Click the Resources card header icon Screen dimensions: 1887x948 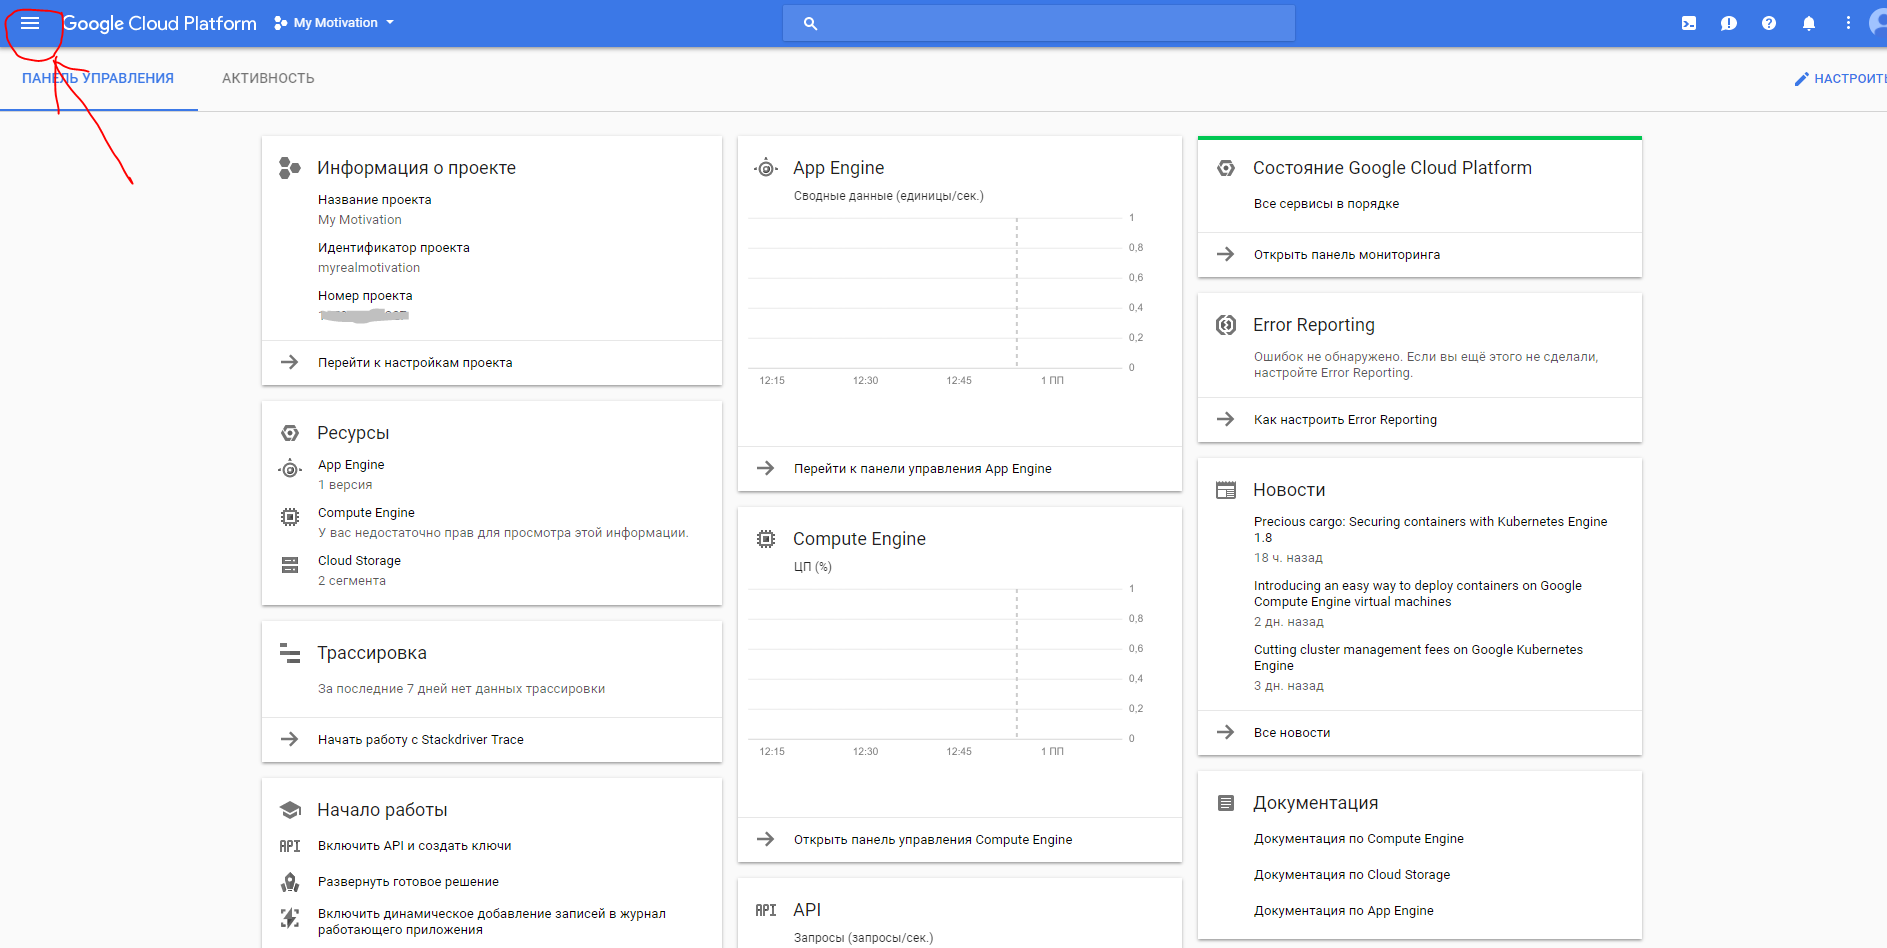coord(290,433)
